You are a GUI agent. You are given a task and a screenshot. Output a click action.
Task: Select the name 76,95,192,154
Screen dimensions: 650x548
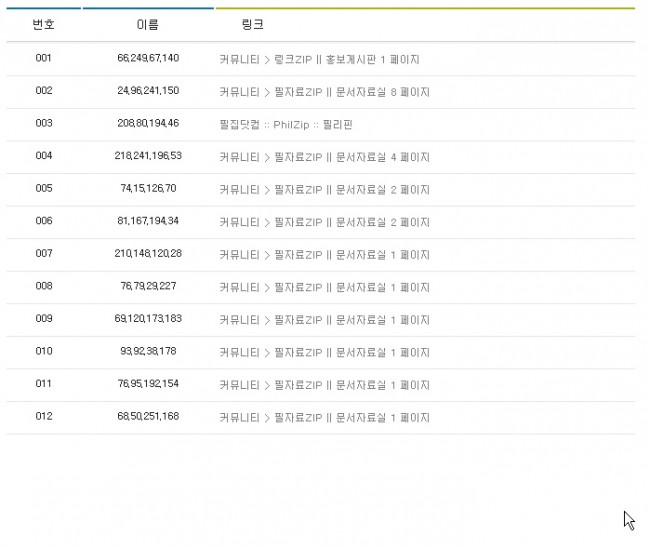click(148, 383)
